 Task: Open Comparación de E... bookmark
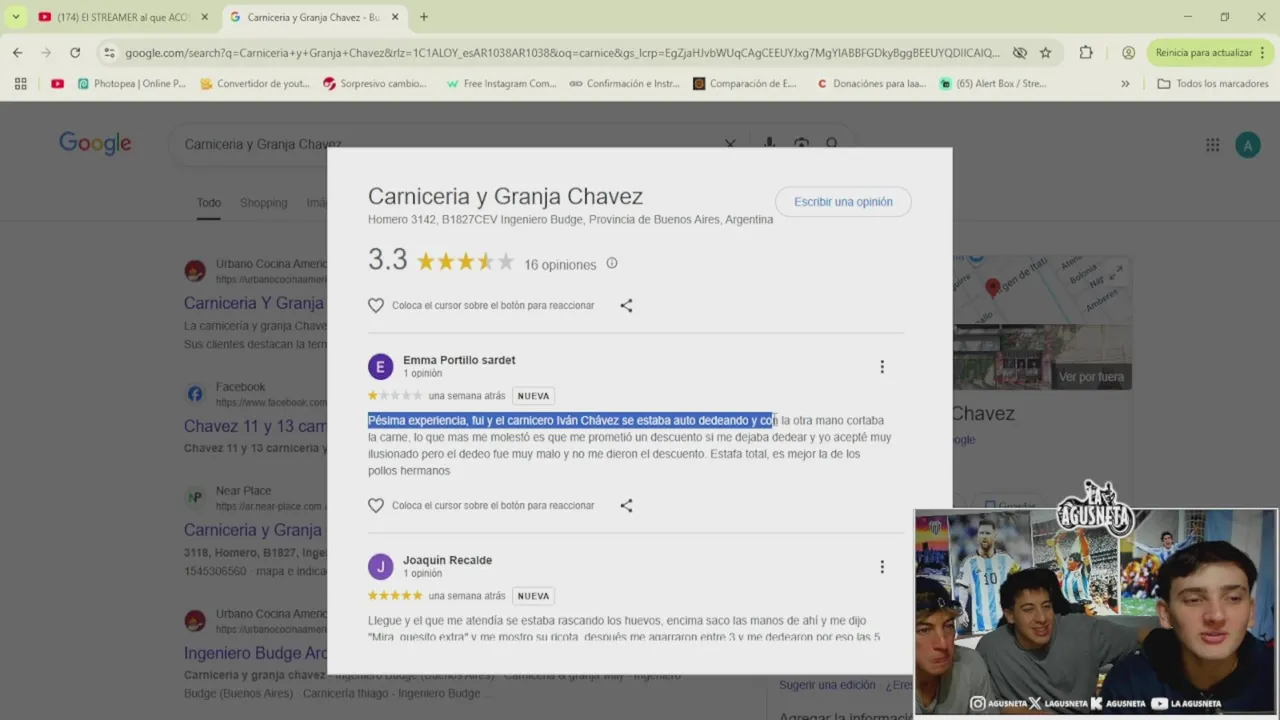click(x=745, y=84)
